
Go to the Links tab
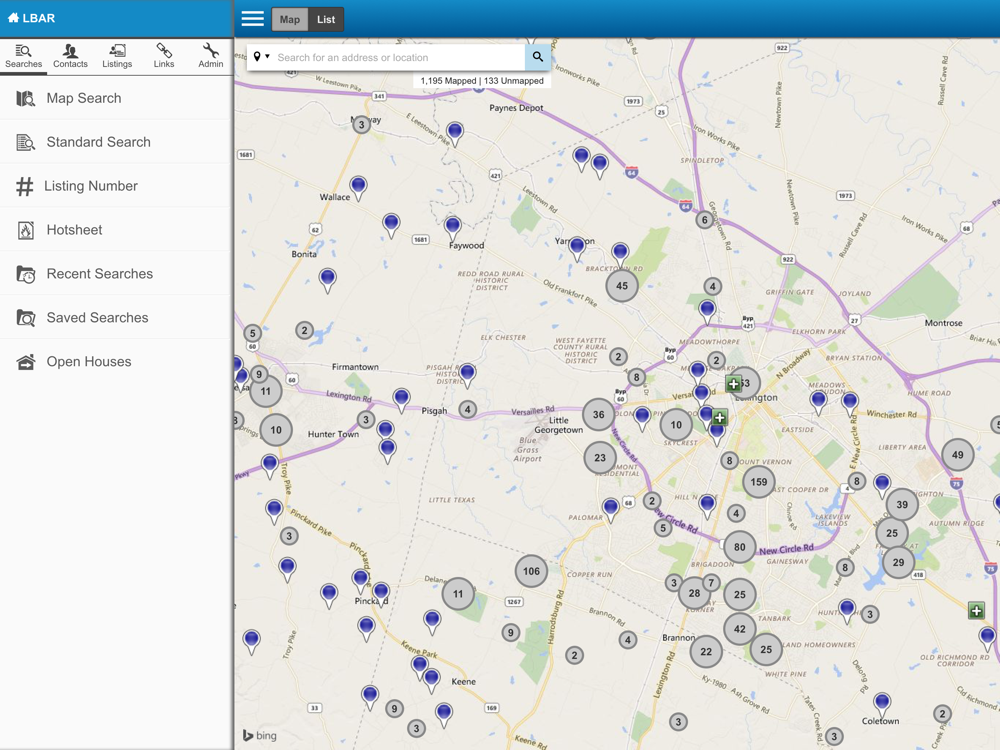(x=164, y=56)
